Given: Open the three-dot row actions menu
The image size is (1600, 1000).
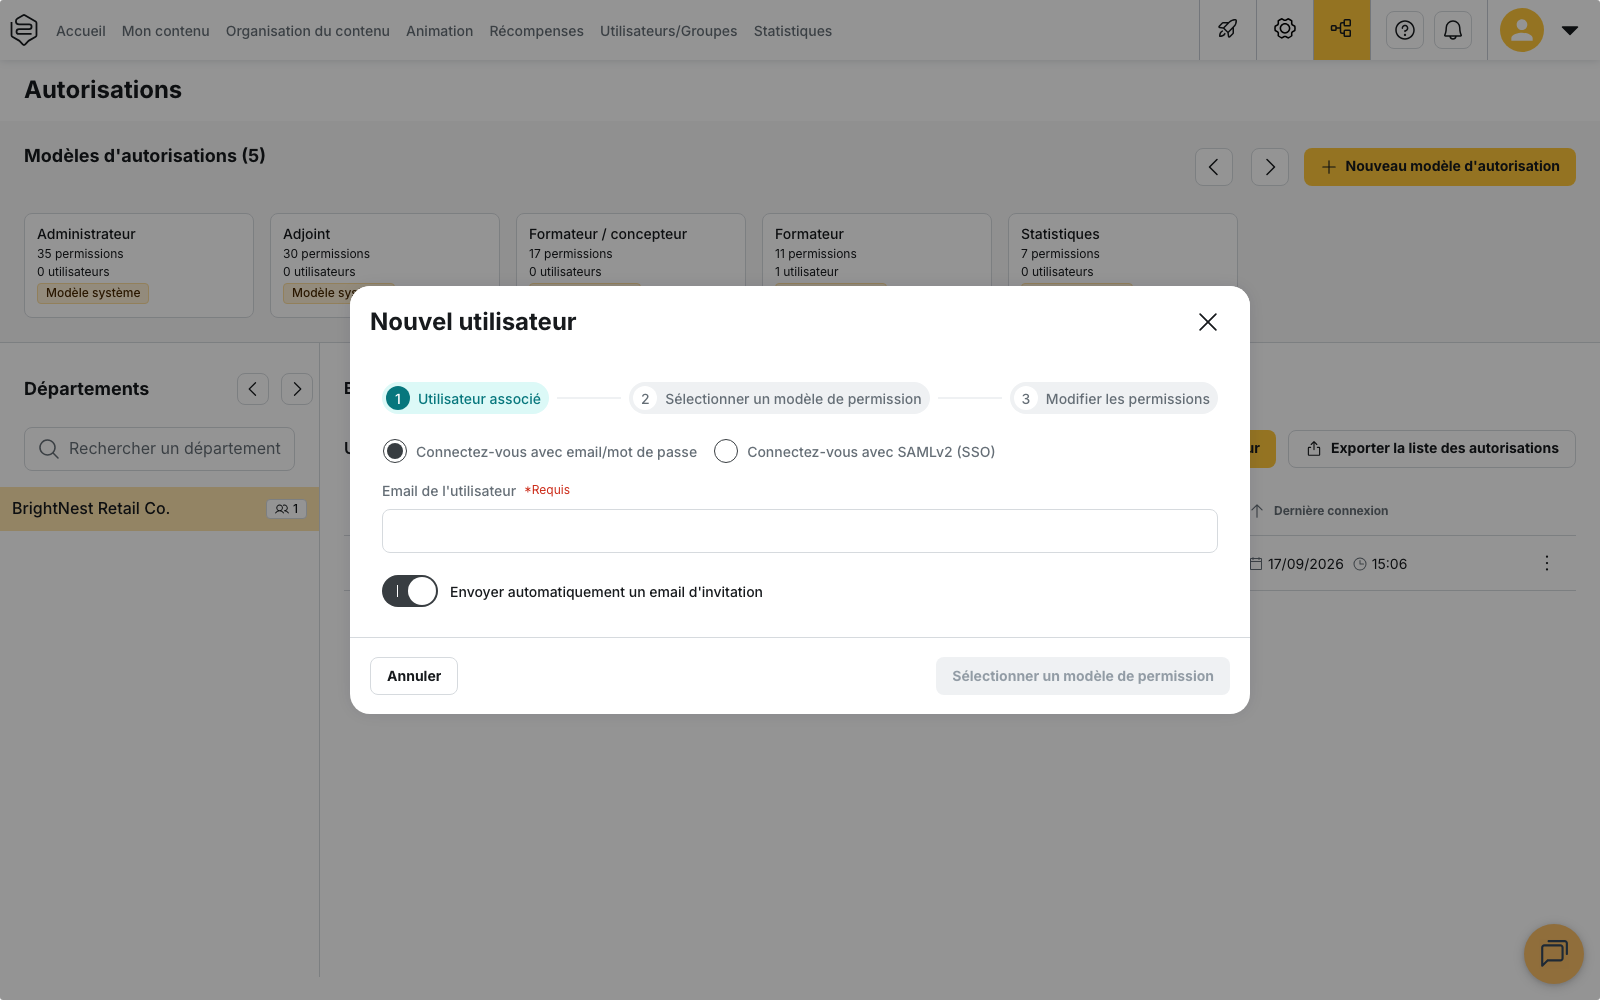Looking at the screenshot, I should [1547, 564].
